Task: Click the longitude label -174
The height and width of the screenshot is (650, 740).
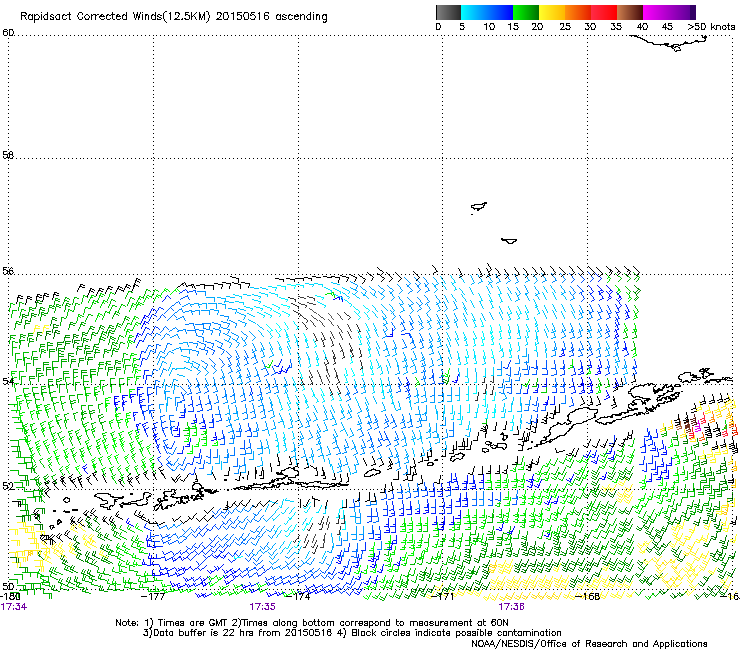Action: point(299,596)
